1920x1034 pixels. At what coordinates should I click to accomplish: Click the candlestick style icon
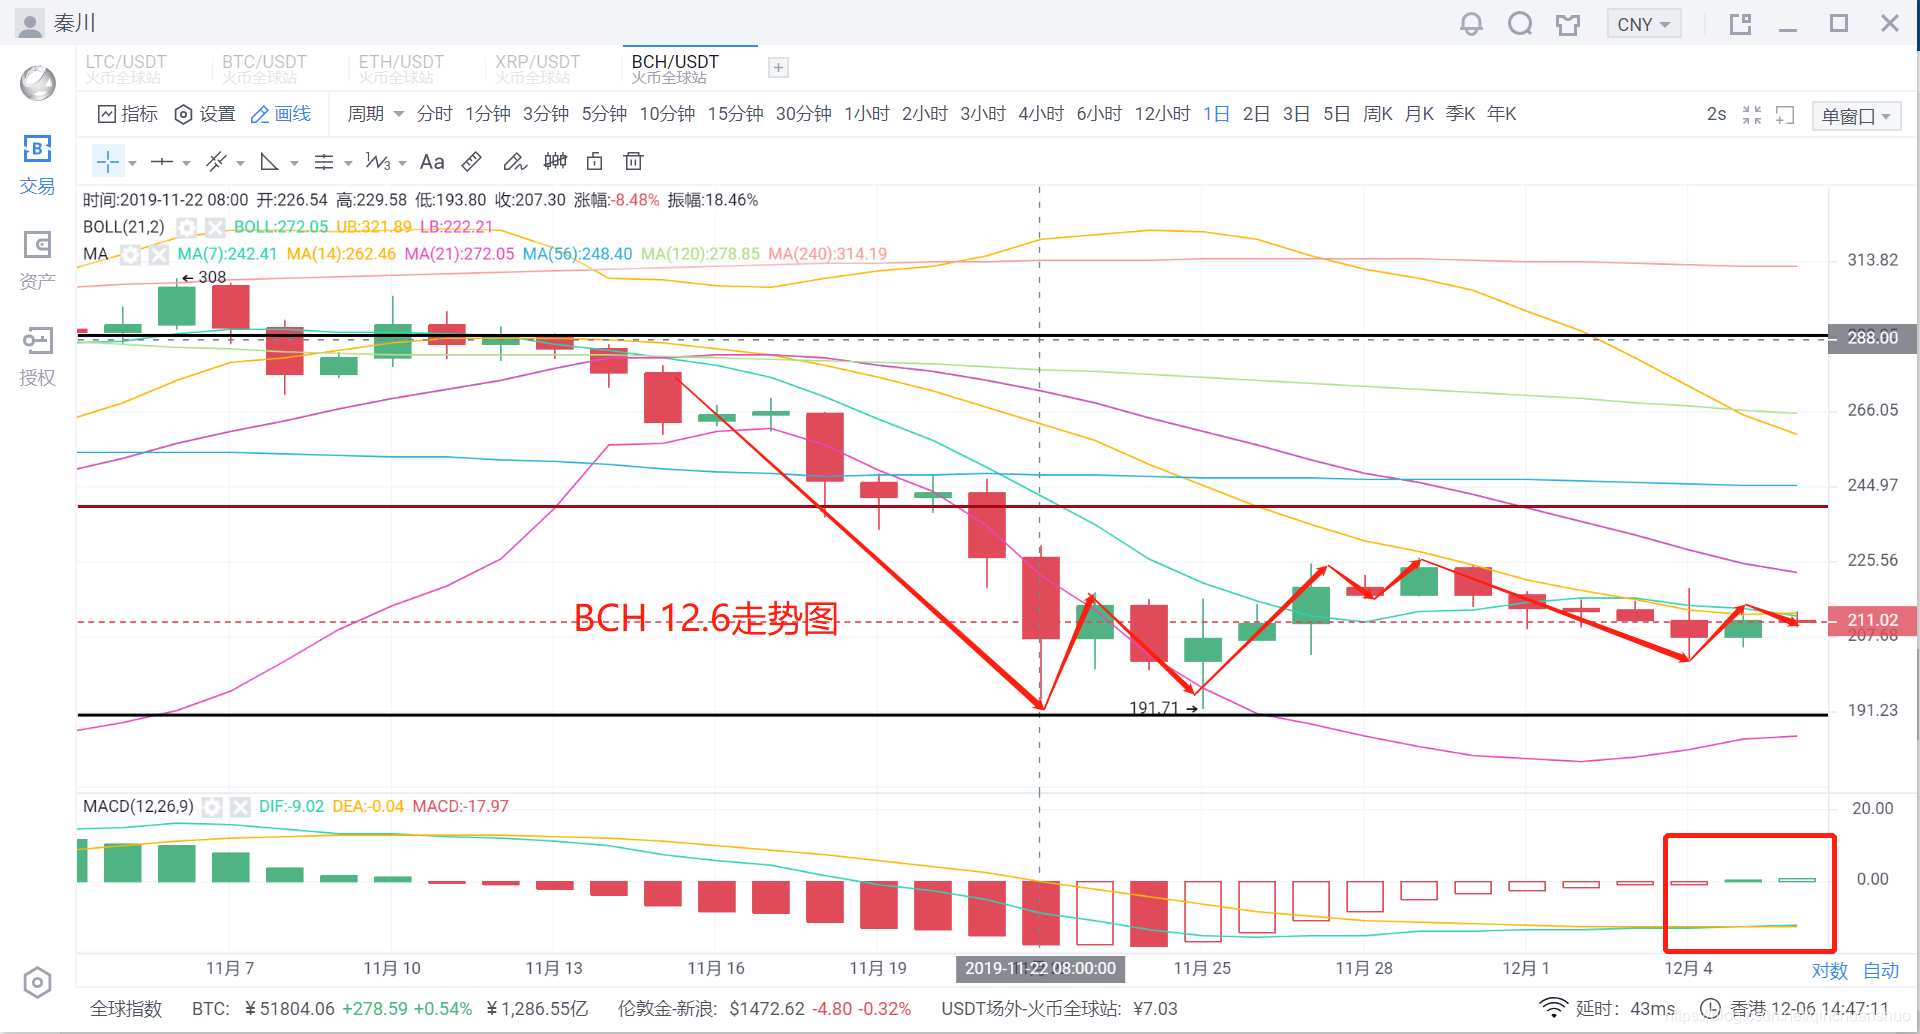(x=555, y=161)
